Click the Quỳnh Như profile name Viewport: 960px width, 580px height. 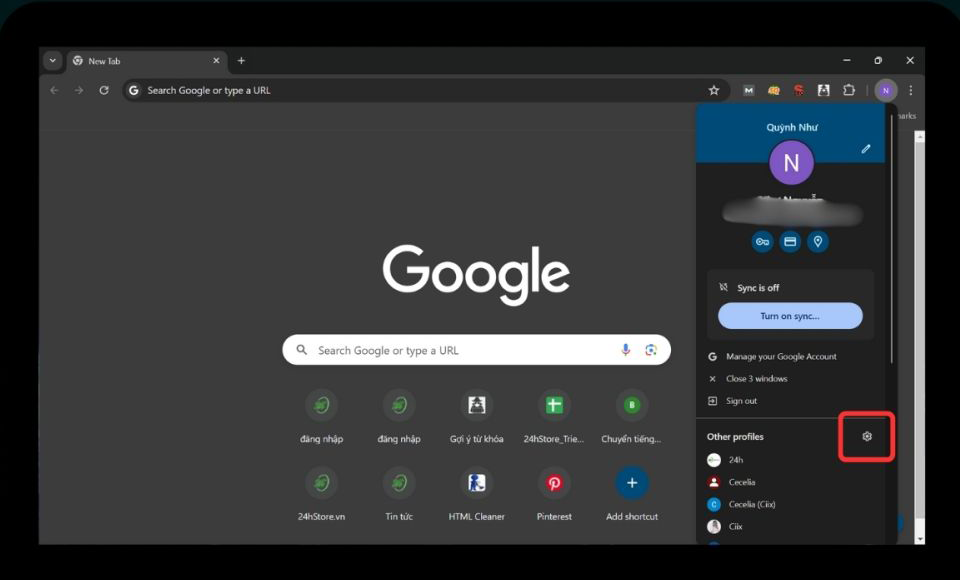coord(792,127)
